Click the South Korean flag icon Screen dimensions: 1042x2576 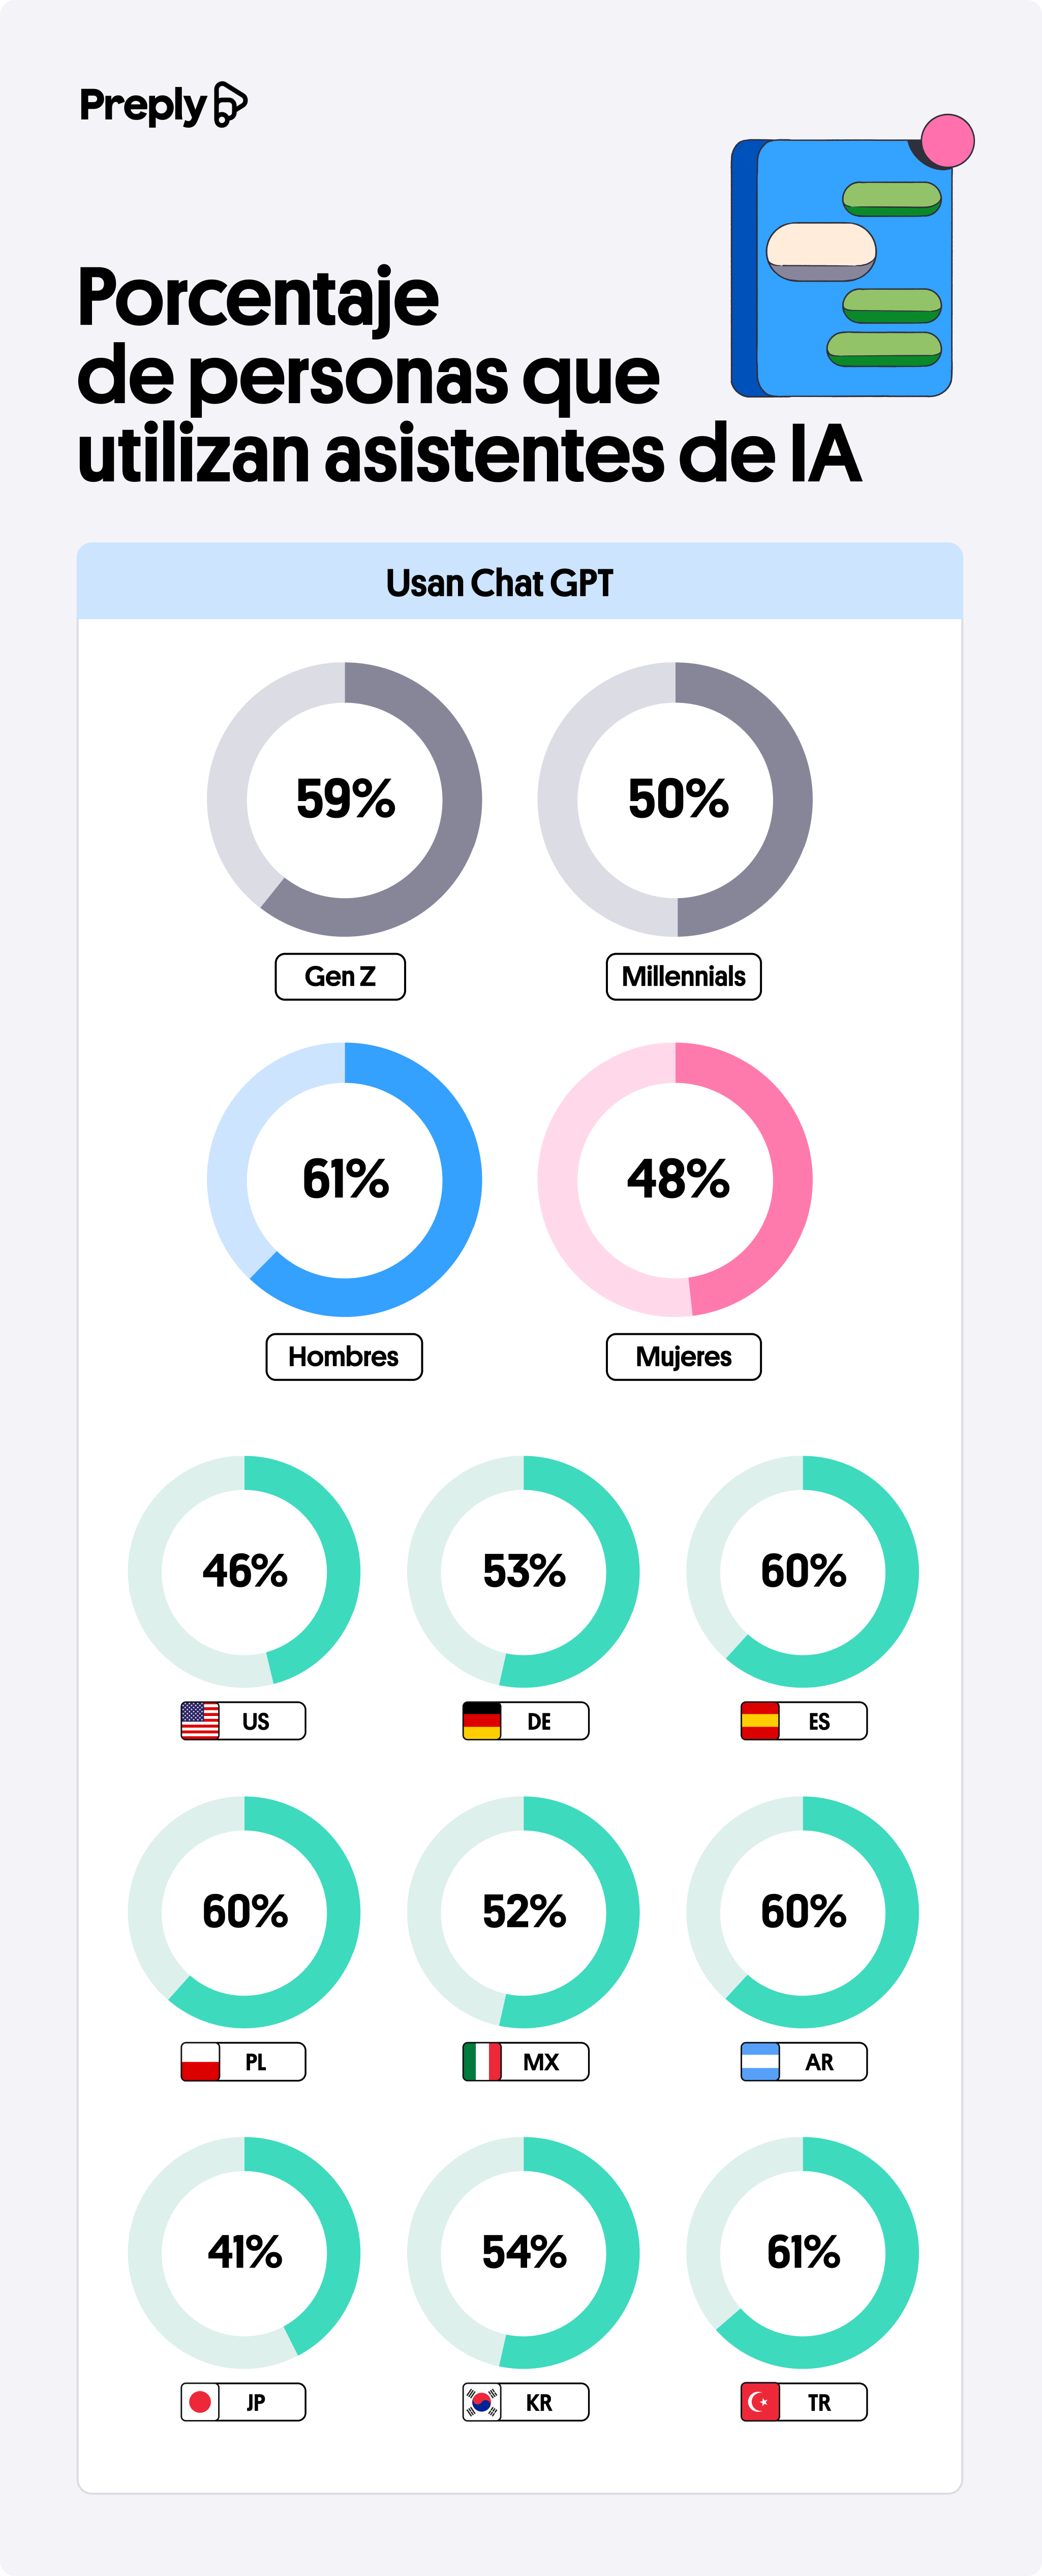pyautogui.click(x=482, y=2402)
